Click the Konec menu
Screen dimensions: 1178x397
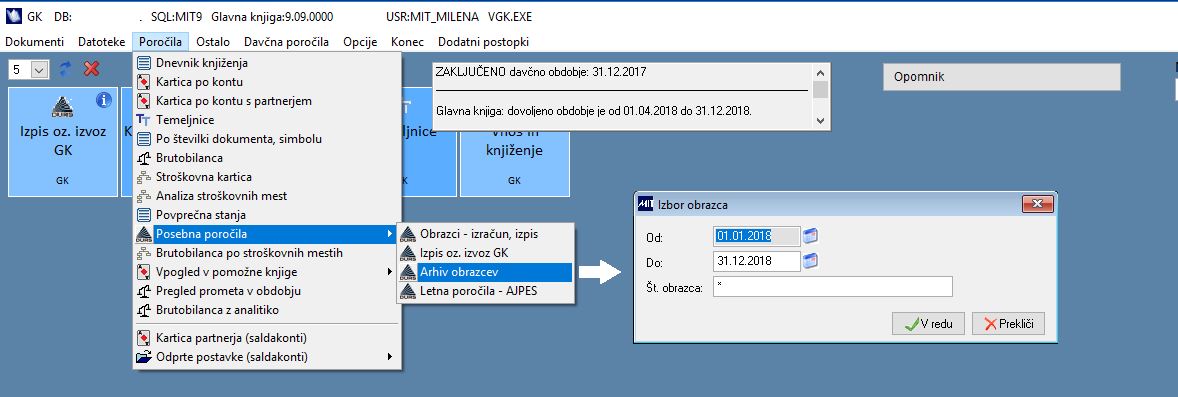pyautogui.click(x=407, y=42)
